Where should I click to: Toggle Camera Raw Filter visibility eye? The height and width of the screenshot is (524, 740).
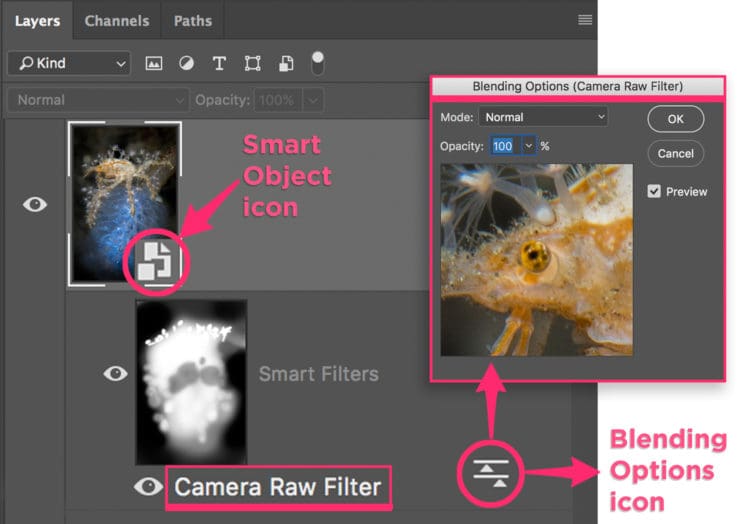[149, 487]
